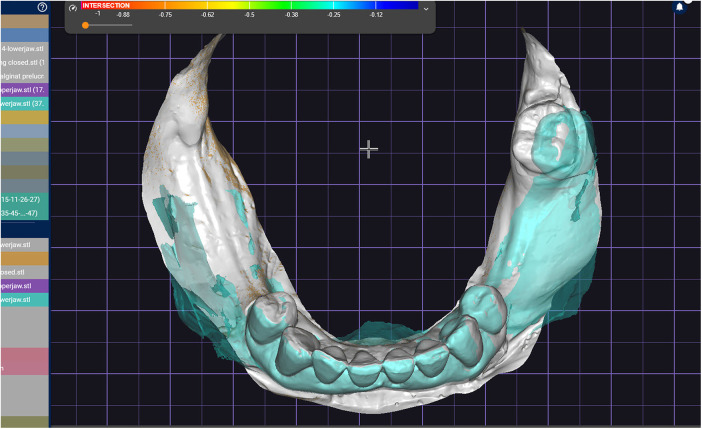Click the gauge icon beside the intersection scale
Viewport: 702px width, 429px height.
(x=73, y=8)
